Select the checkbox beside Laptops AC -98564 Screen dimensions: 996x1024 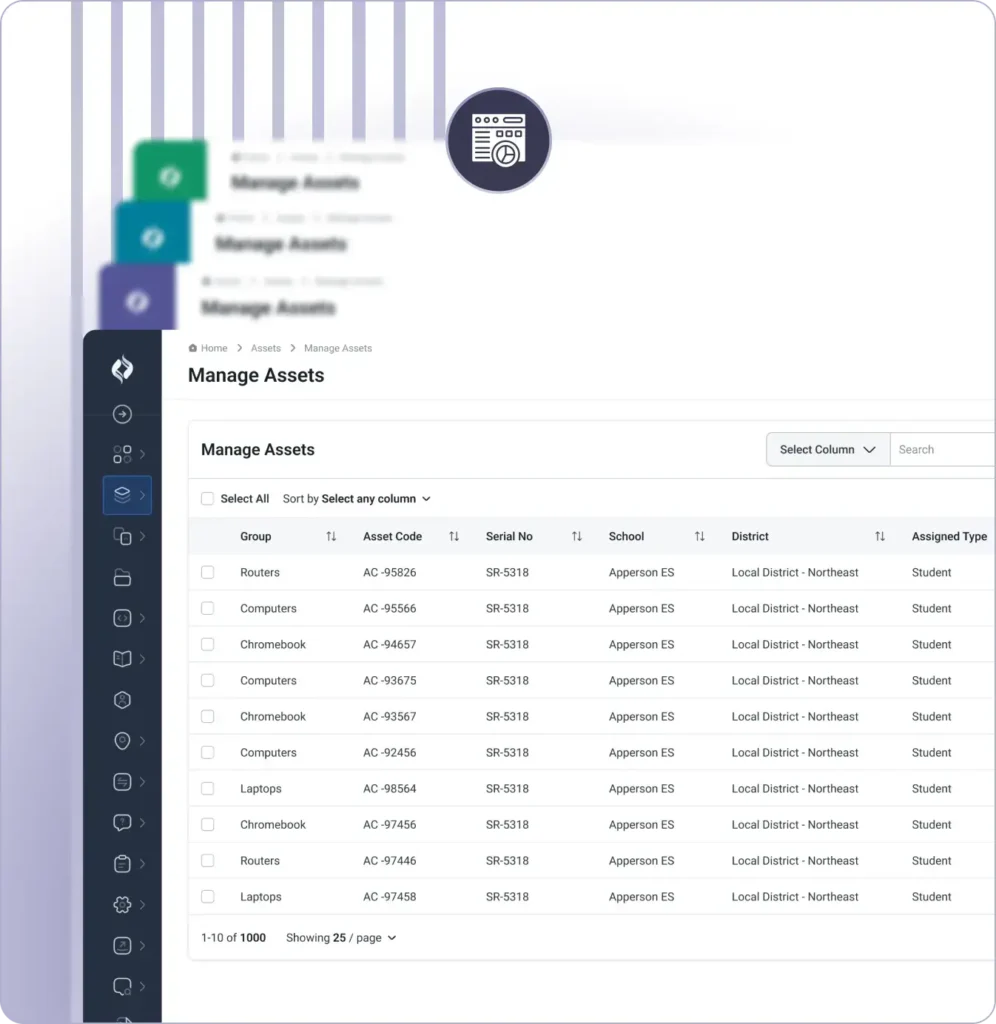(207, 788)
